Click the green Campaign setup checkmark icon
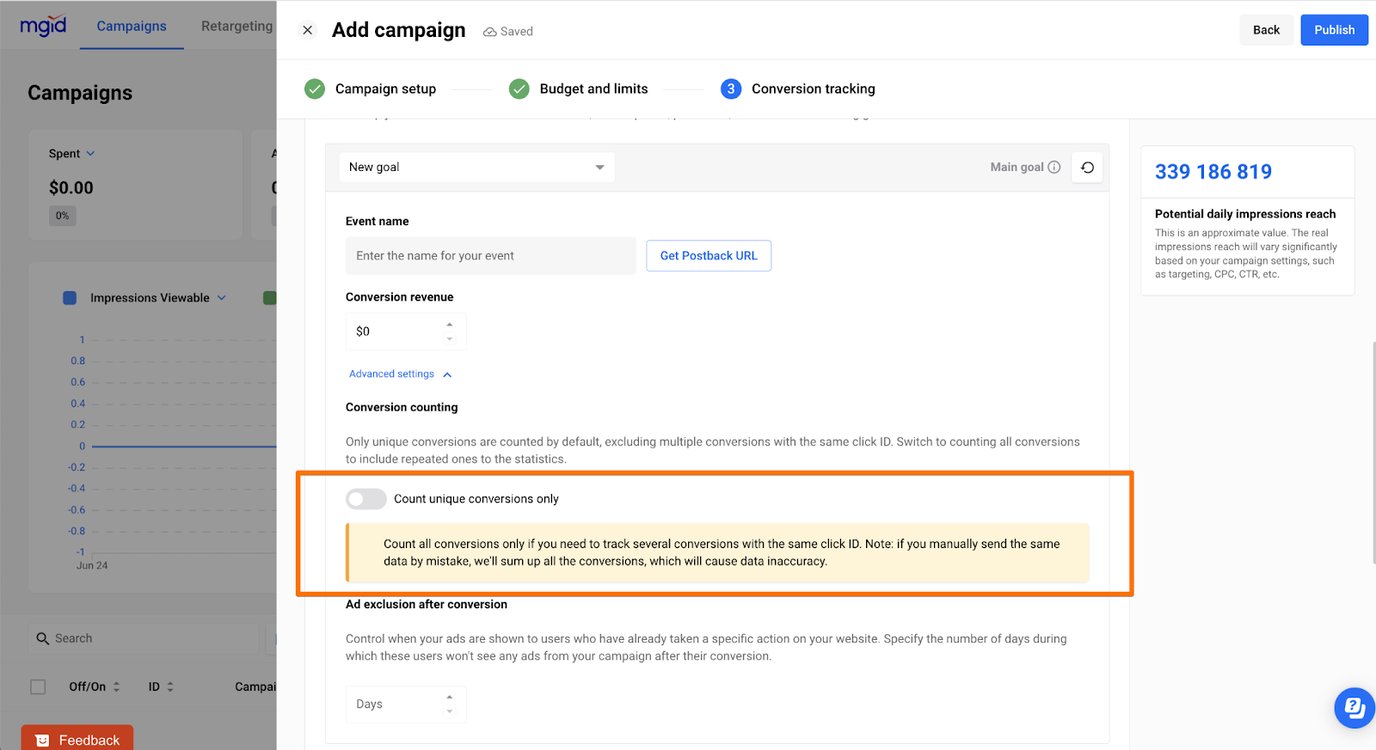This screenshot has width=1376, height=750. [314, 88]
